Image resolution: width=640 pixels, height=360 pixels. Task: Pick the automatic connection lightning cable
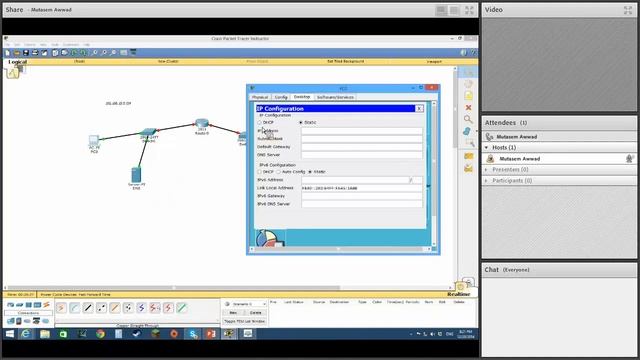61,307
